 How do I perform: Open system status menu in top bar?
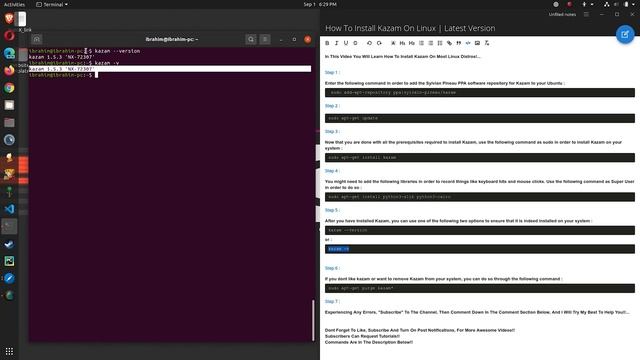coord(619,4)
